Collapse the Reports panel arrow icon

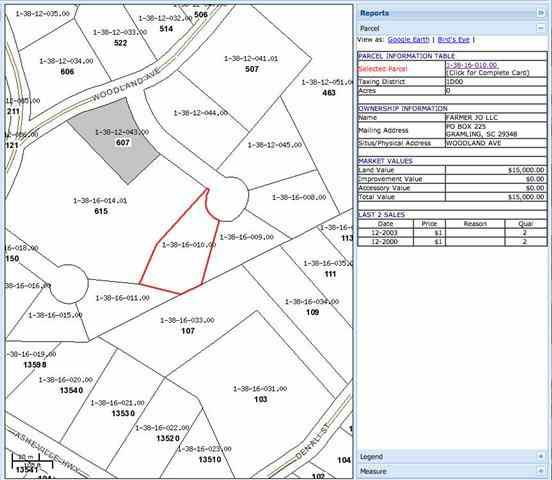(x=540, y=13)
